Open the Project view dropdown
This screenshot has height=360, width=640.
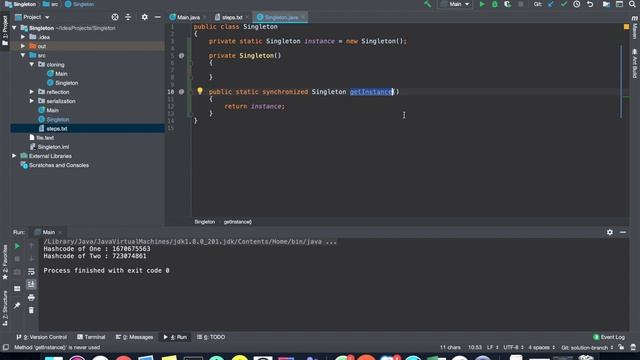coord(32,17)
